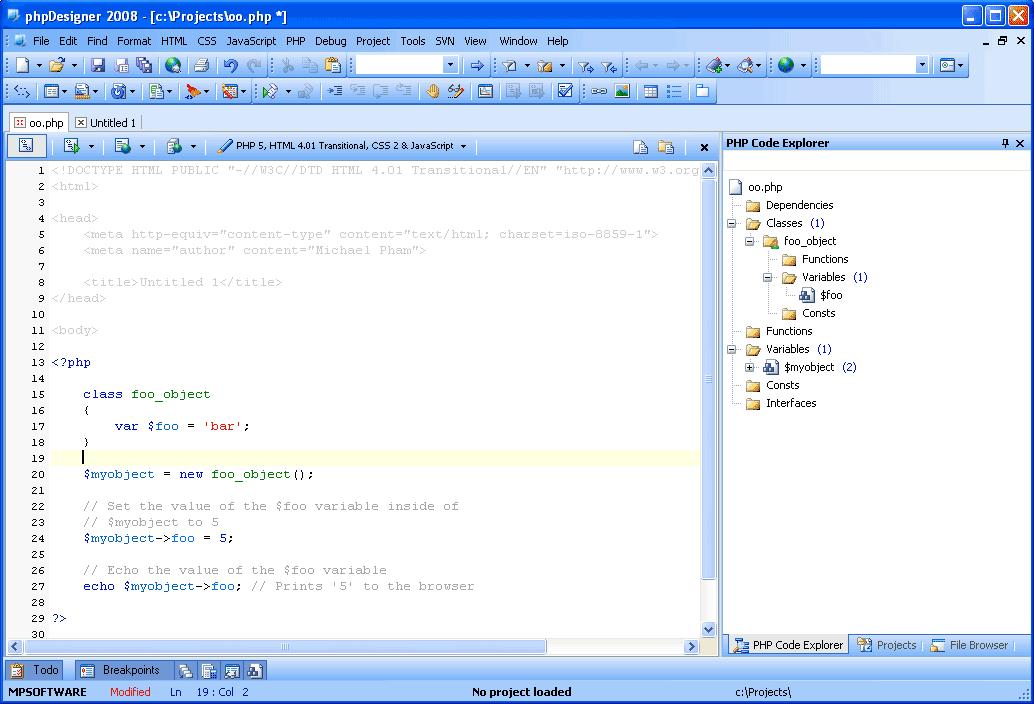Screen dimensions: 1034x704
Task: Switch to the oo.php tab
Action: coord(39,123)
